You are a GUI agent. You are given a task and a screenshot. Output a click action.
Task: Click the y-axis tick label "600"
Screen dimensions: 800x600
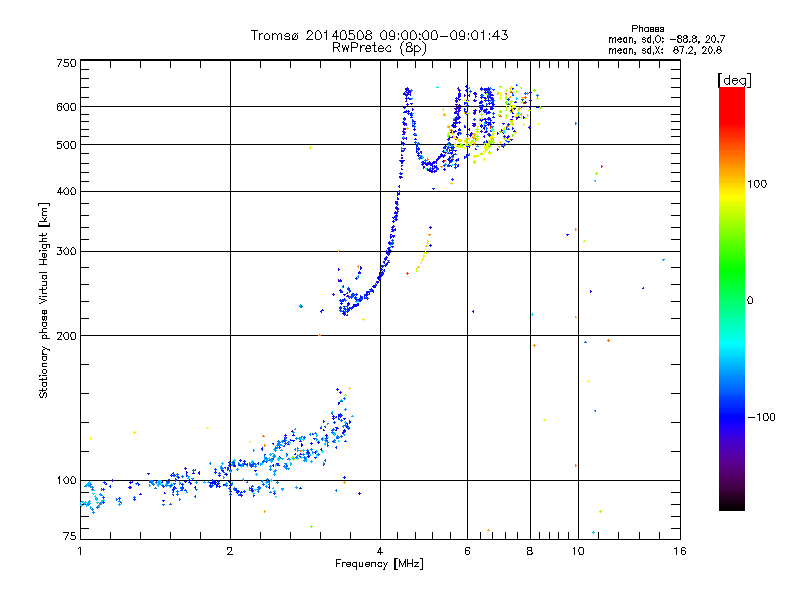[67, 107]
